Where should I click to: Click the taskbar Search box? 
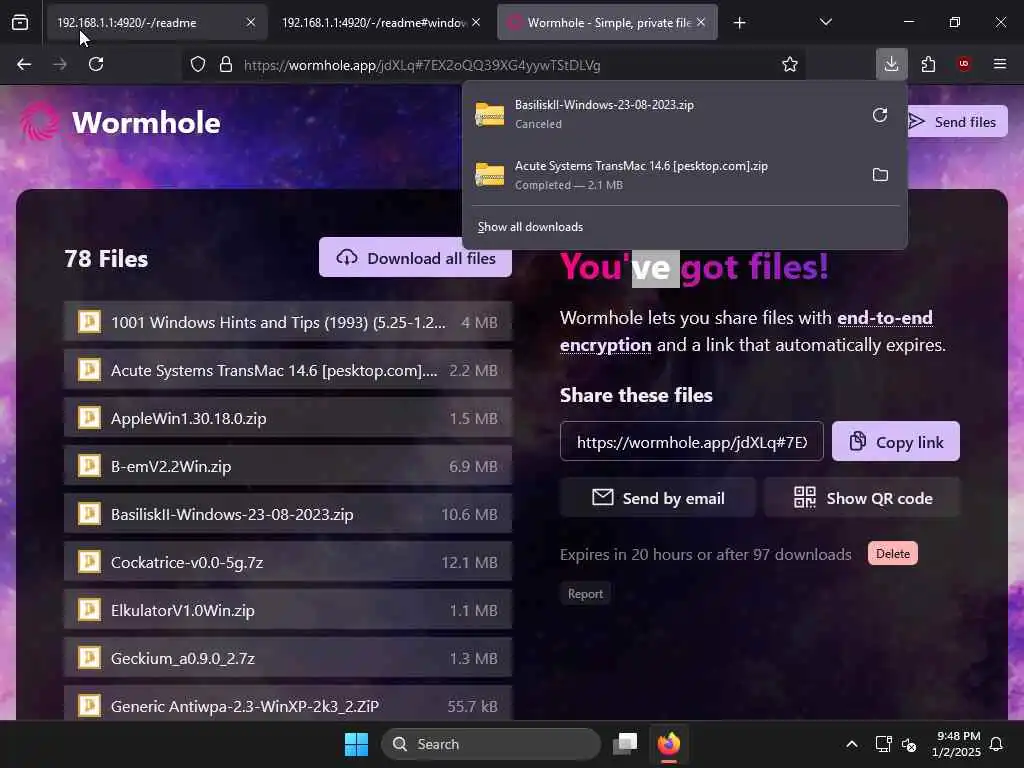click(491, 744)
